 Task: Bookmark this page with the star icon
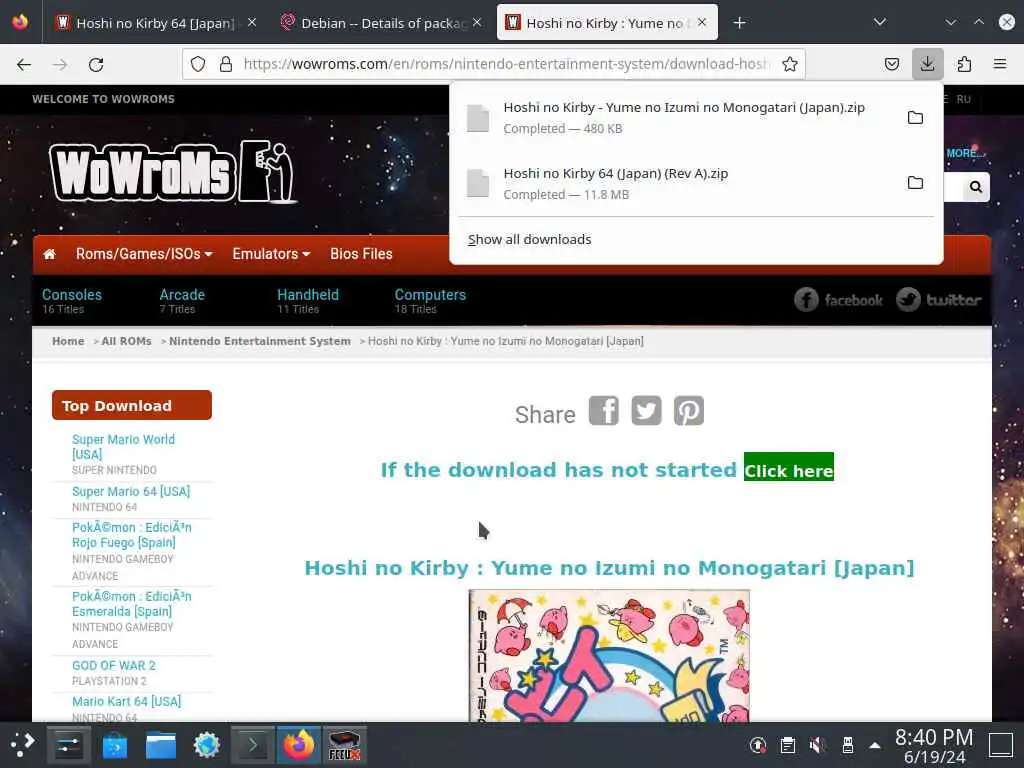coord(790,64)
